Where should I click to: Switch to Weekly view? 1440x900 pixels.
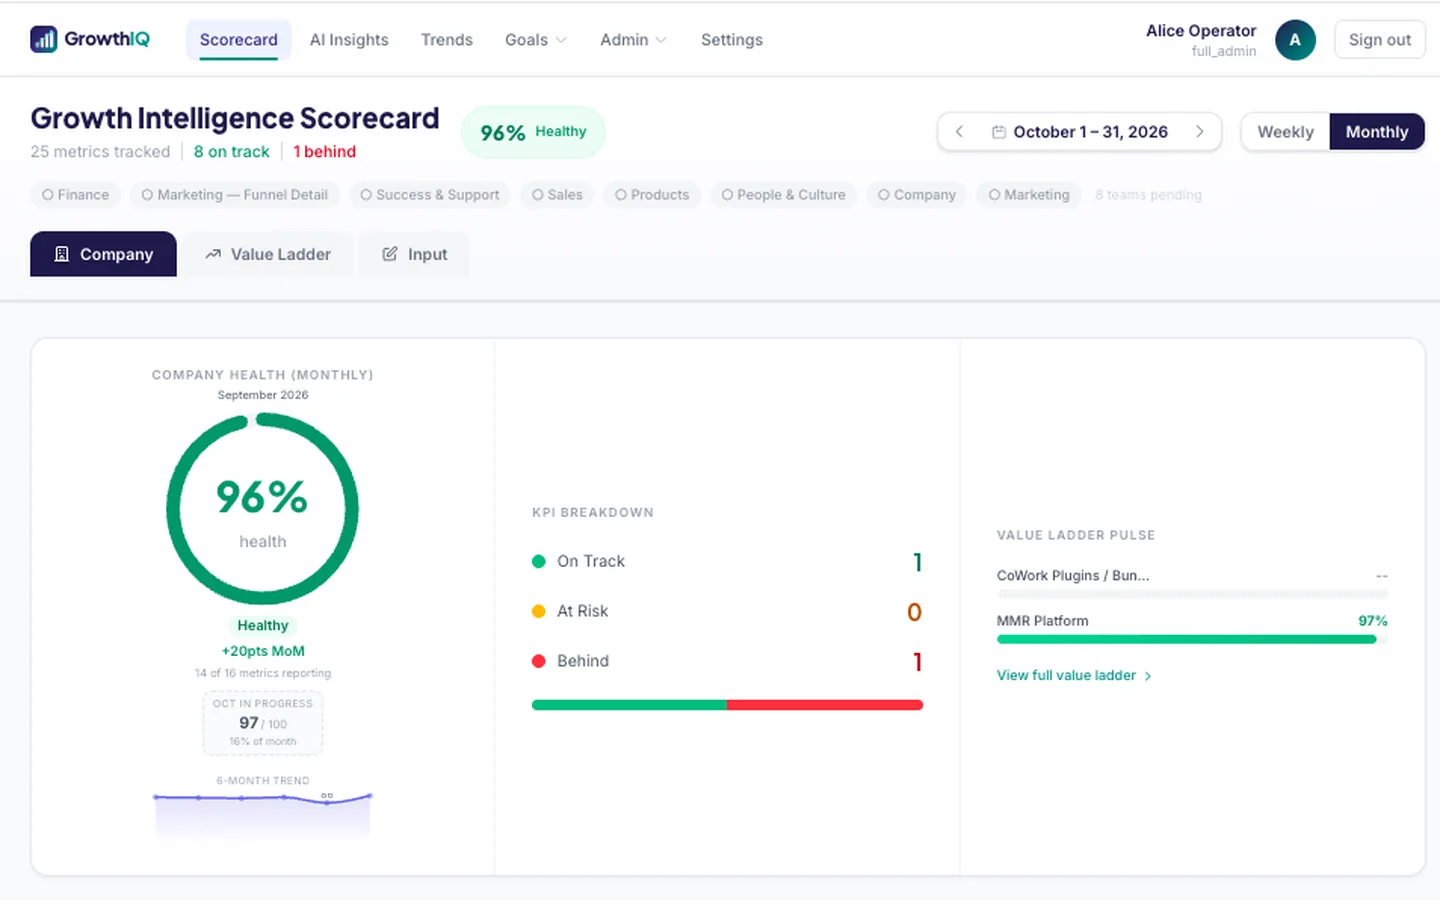pyautogui.click(x=1285, y=132)
